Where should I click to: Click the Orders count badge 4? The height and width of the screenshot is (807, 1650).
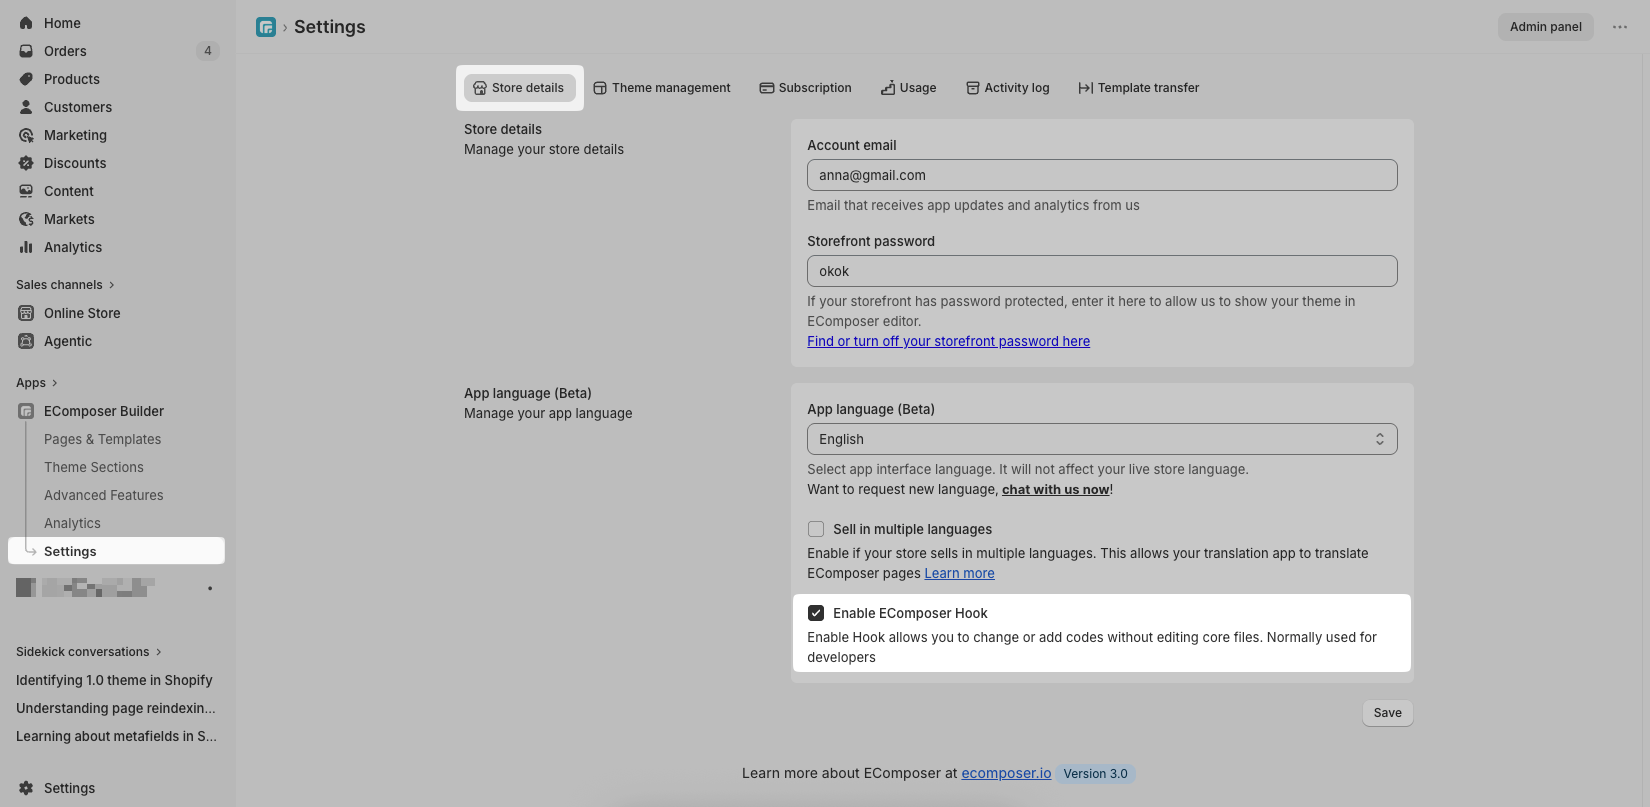(x=208, y=51)
